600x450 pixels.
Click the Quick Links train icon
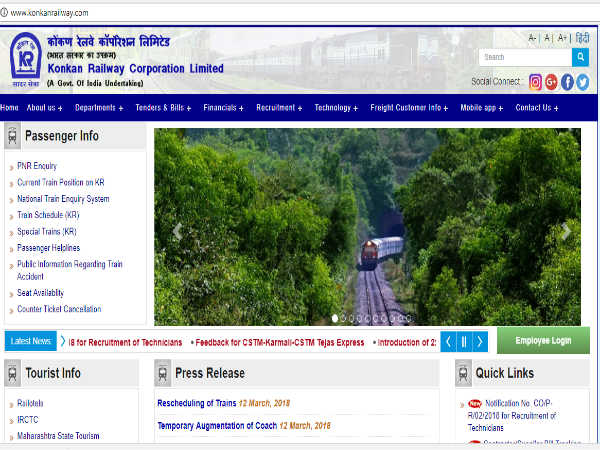pyautogui.click(x=463, y=373)
